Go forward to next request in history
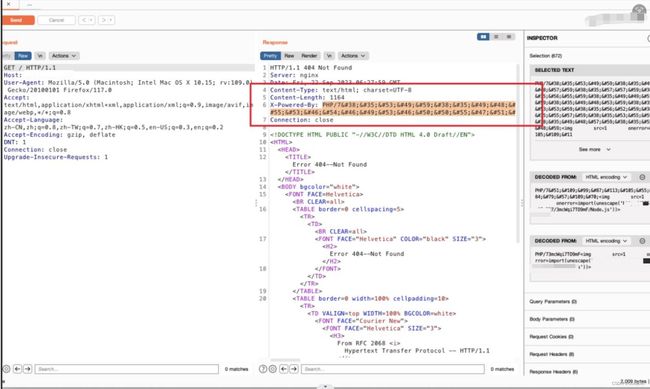Viewport: 650px width, 389px height. click(x=104, y=20)
